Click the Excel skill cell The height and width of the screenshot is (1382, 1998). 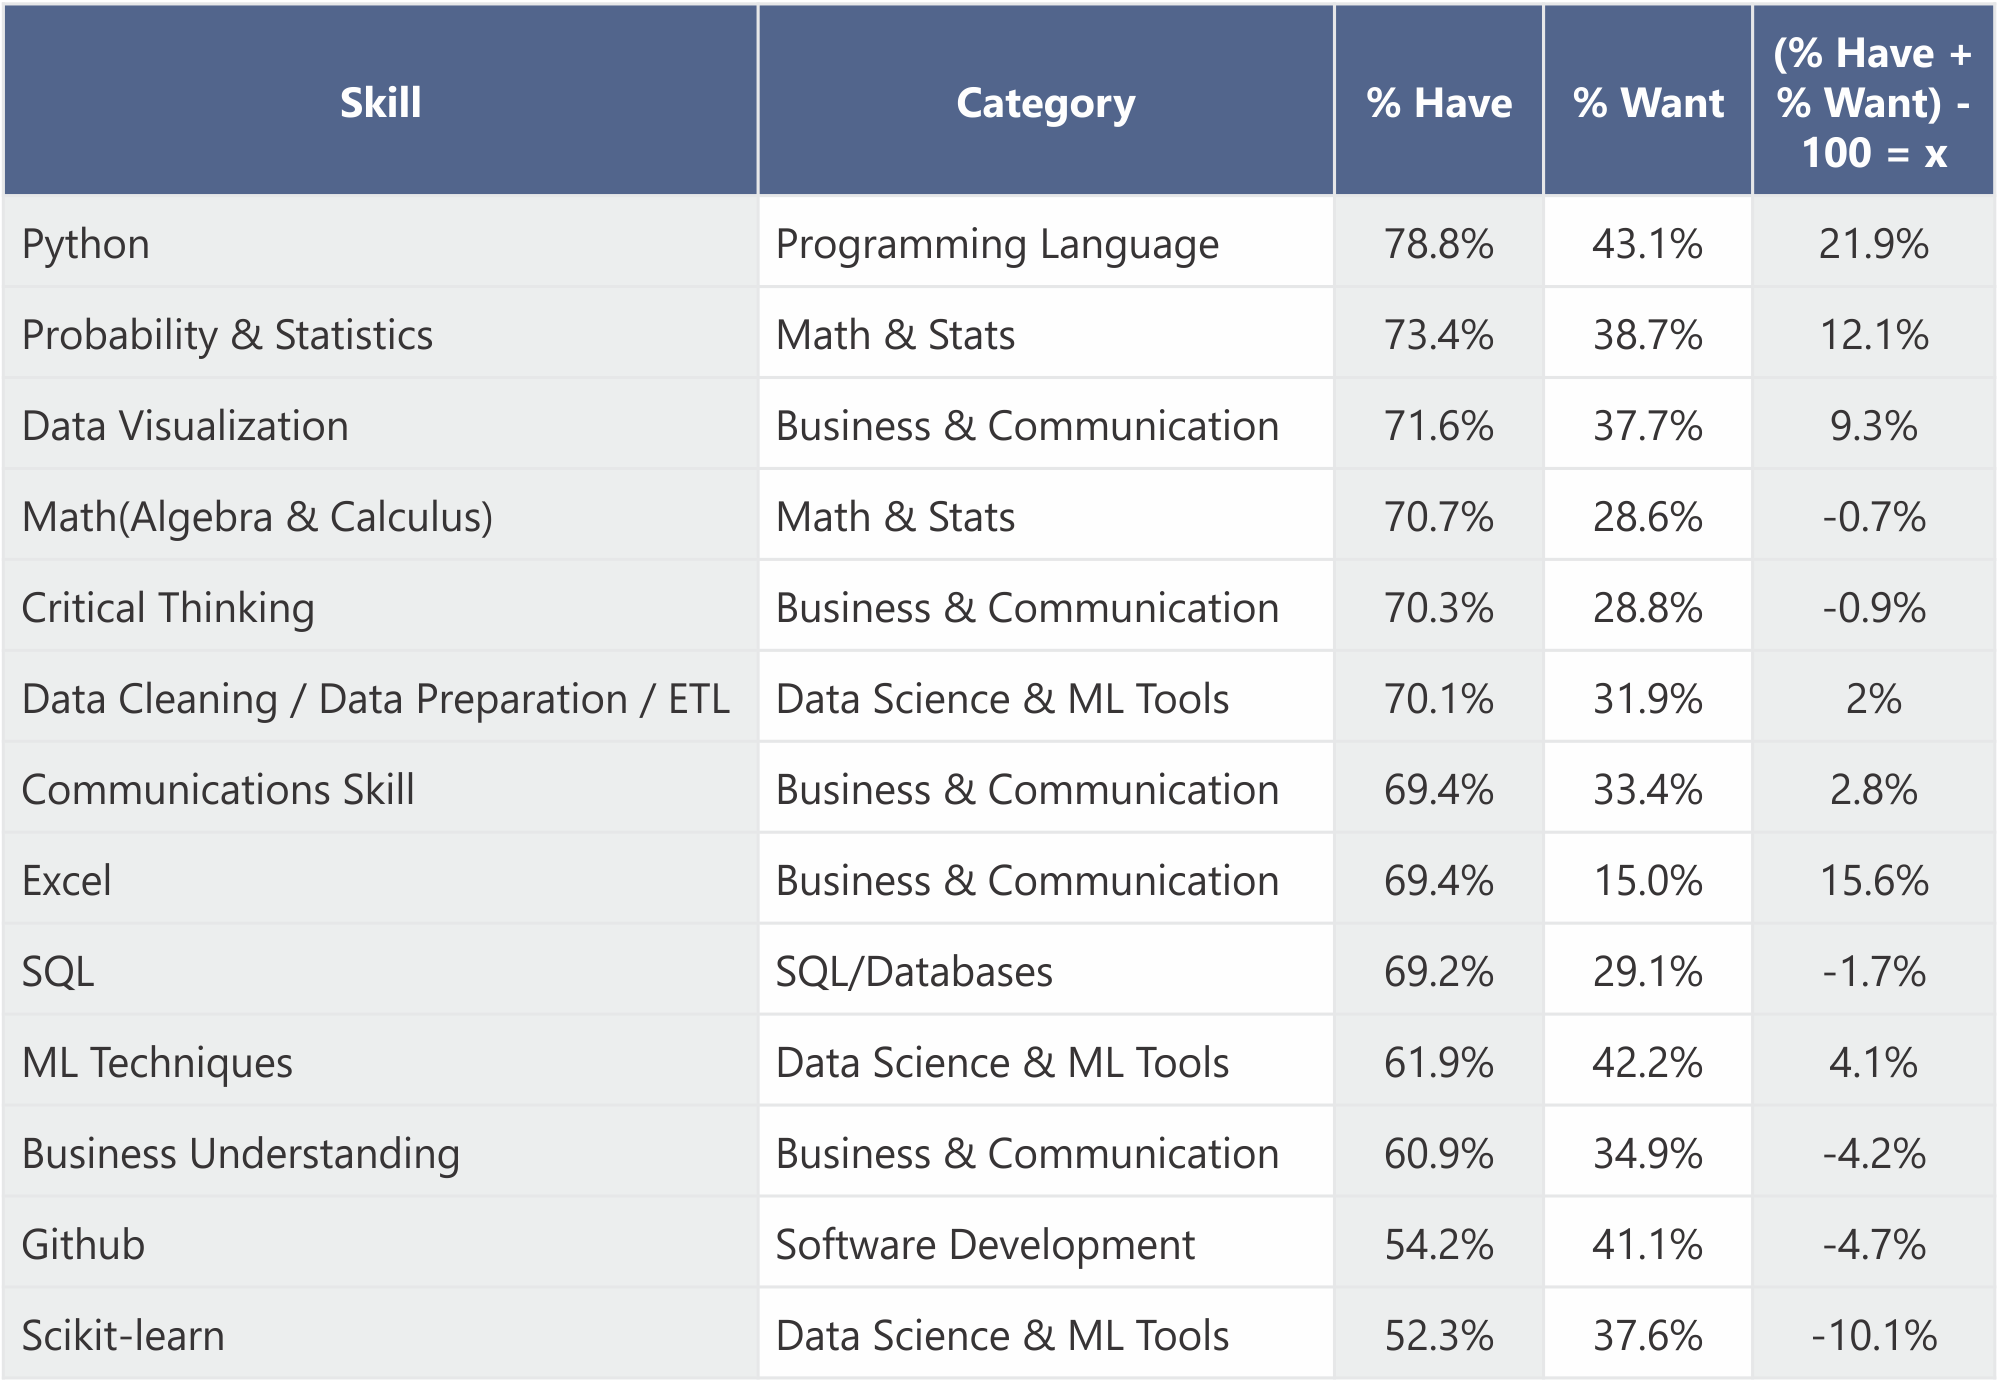click(380, 880)
